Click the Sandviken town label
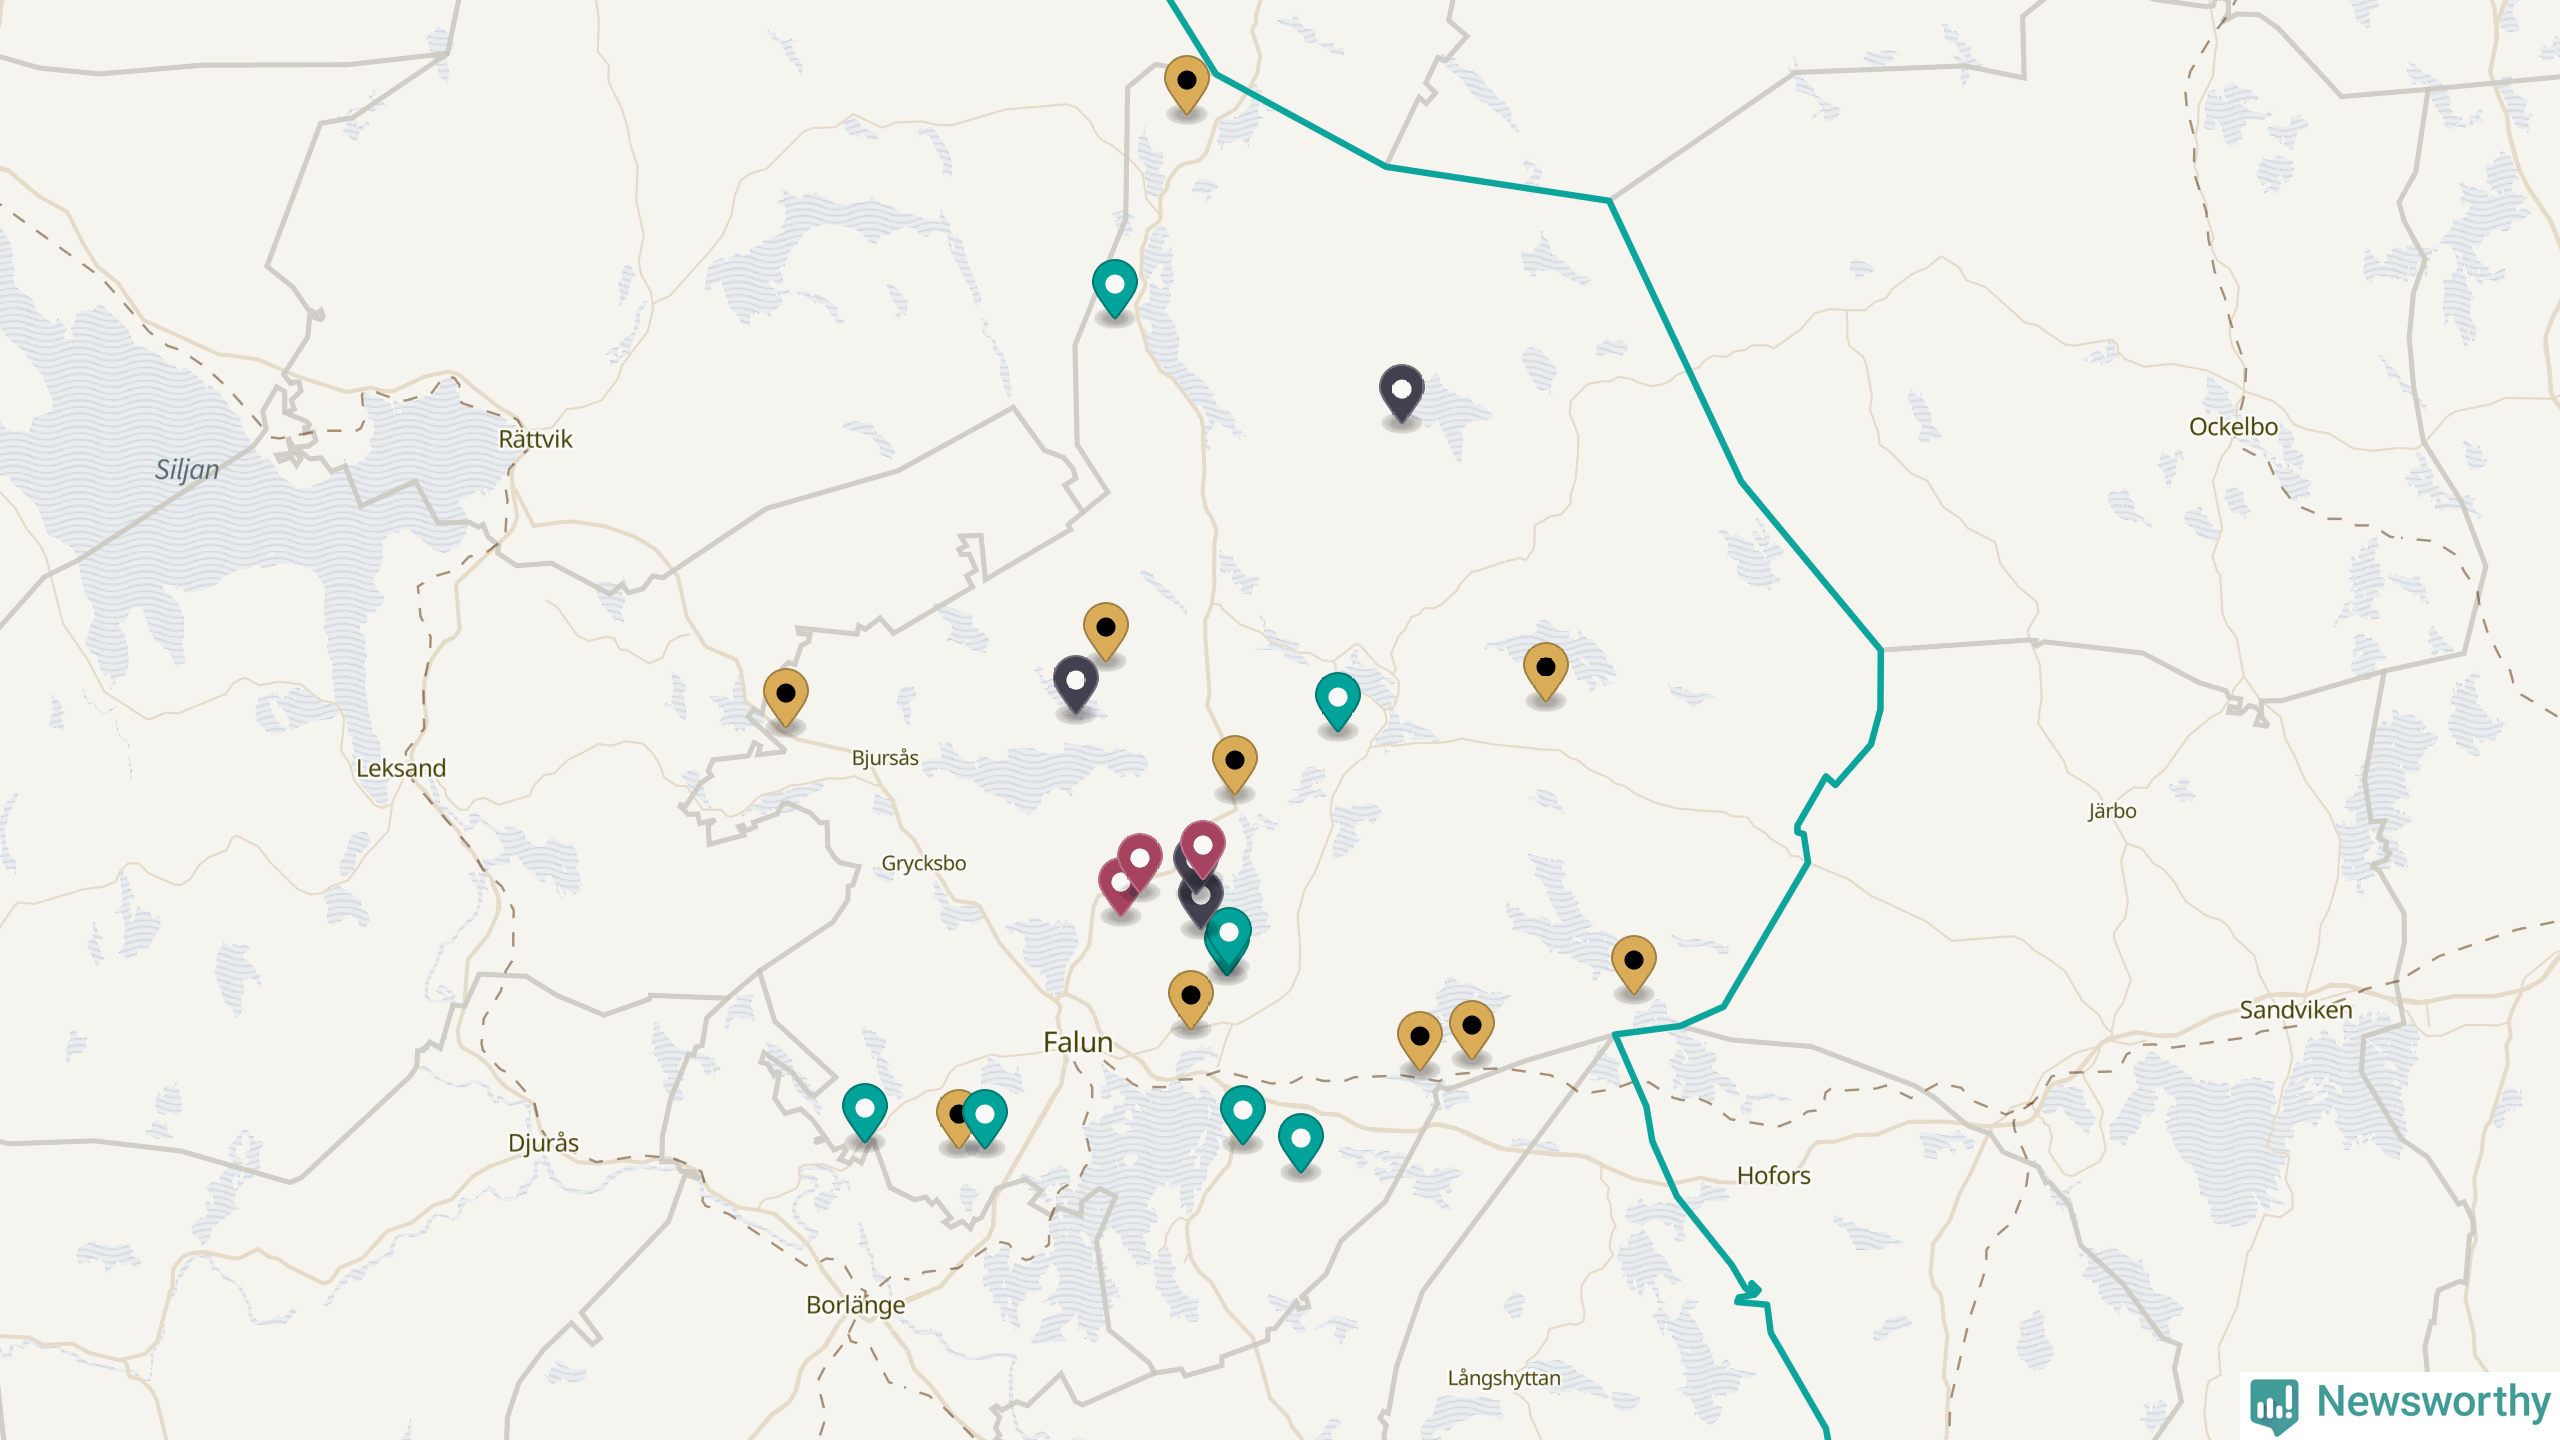Screen dimensions: 2560x1440 coord(2296,1010)
